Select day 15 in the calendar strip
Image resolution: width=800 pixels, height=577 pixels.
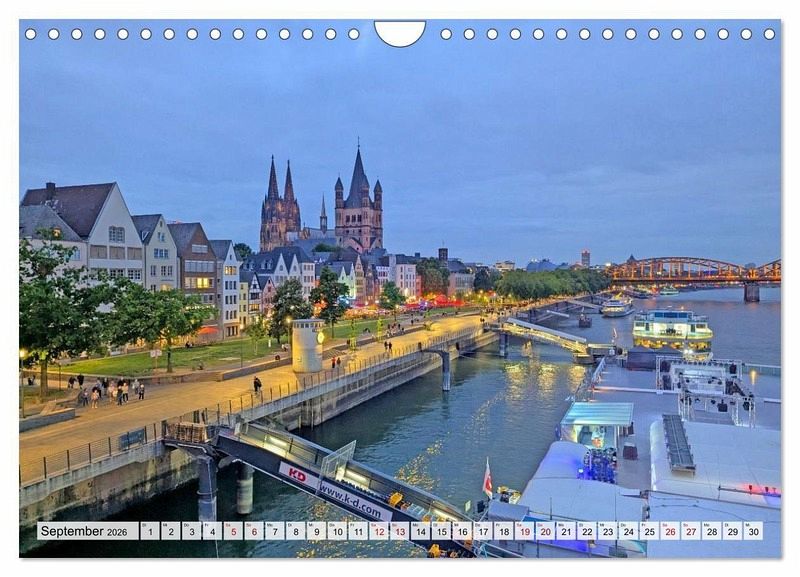[x=441, y=531]
